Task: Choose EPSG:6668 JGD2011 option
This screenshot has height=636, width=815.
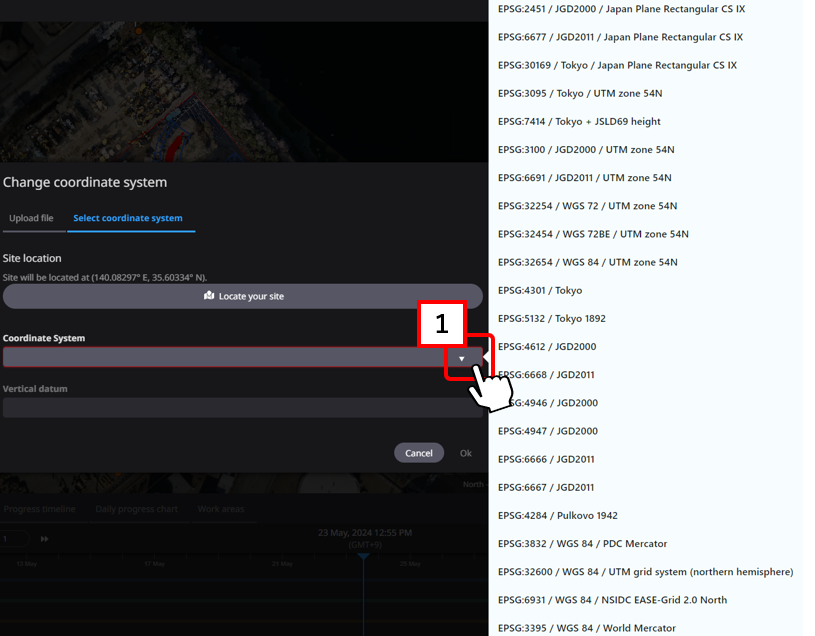Action: (x=546, y=375)
